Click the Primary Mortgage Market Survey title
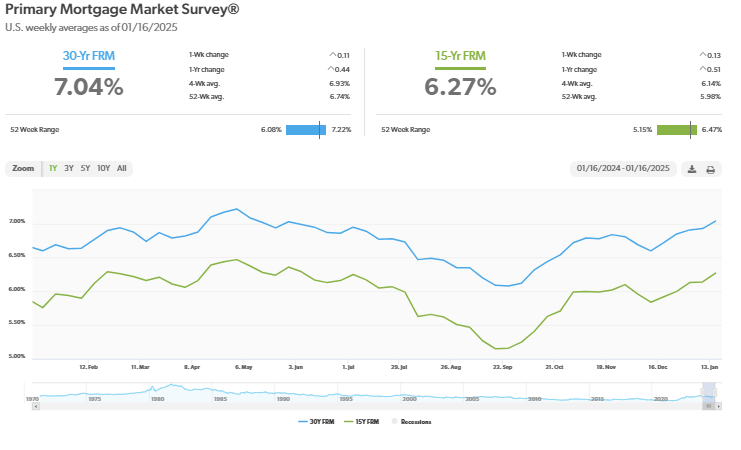The image size is (741, 450). [122, 9]
